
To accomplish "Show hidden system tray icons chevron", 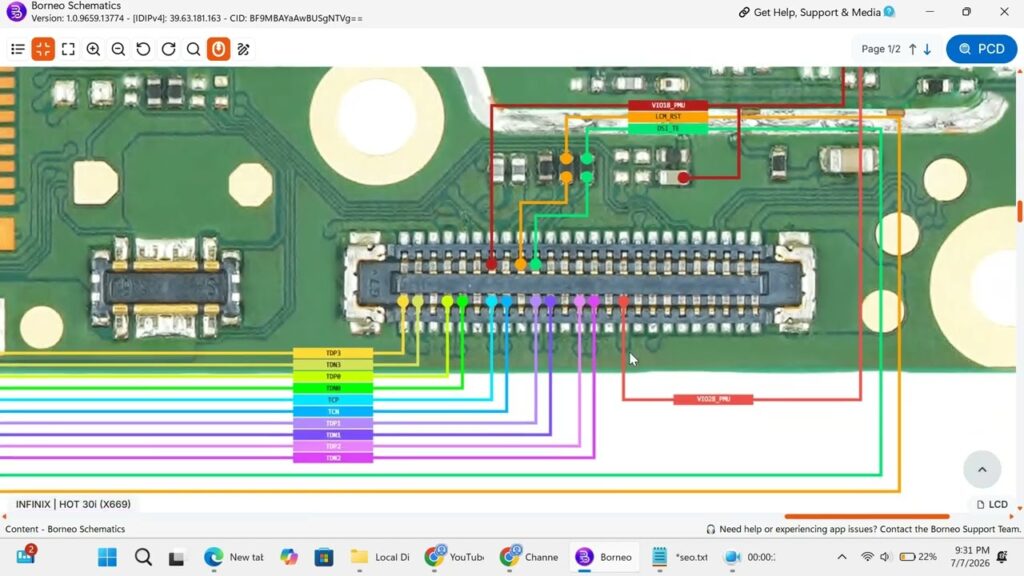I will click(842, 557).
